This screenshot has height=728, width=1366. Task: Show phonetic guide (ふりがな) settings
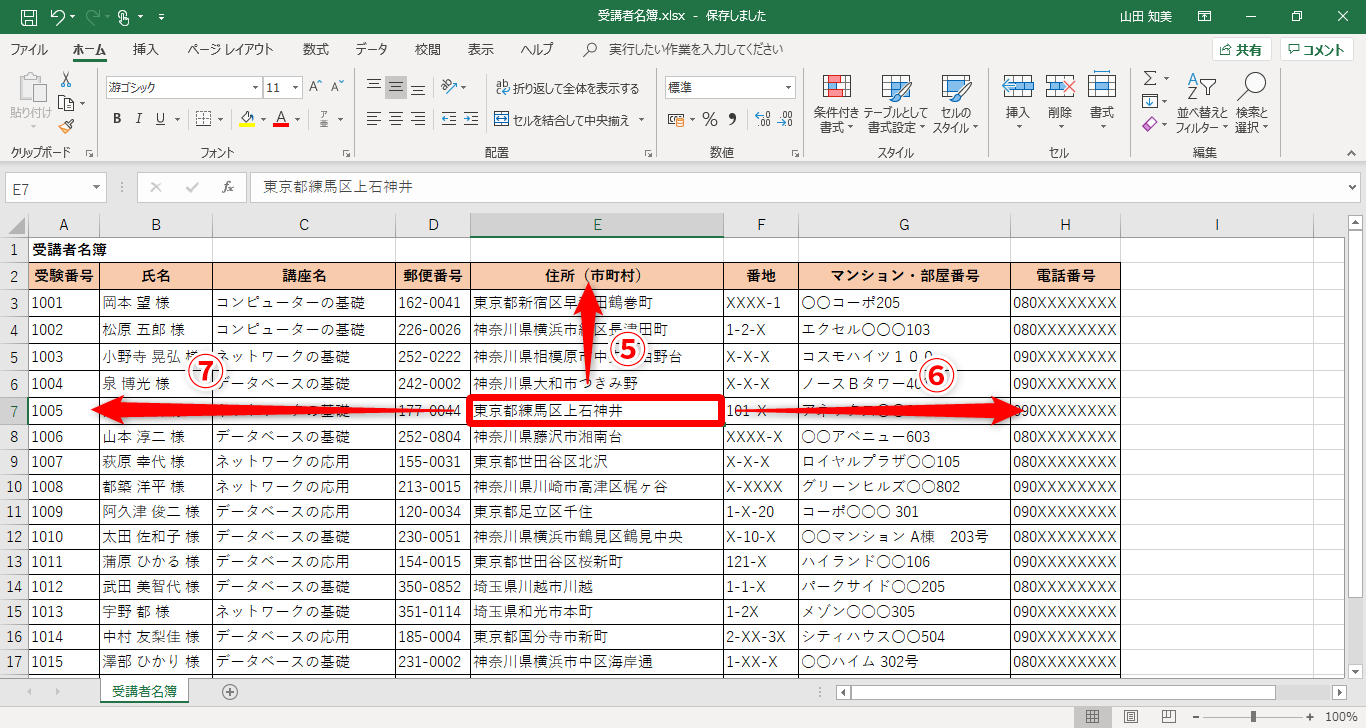coord(324,120)
